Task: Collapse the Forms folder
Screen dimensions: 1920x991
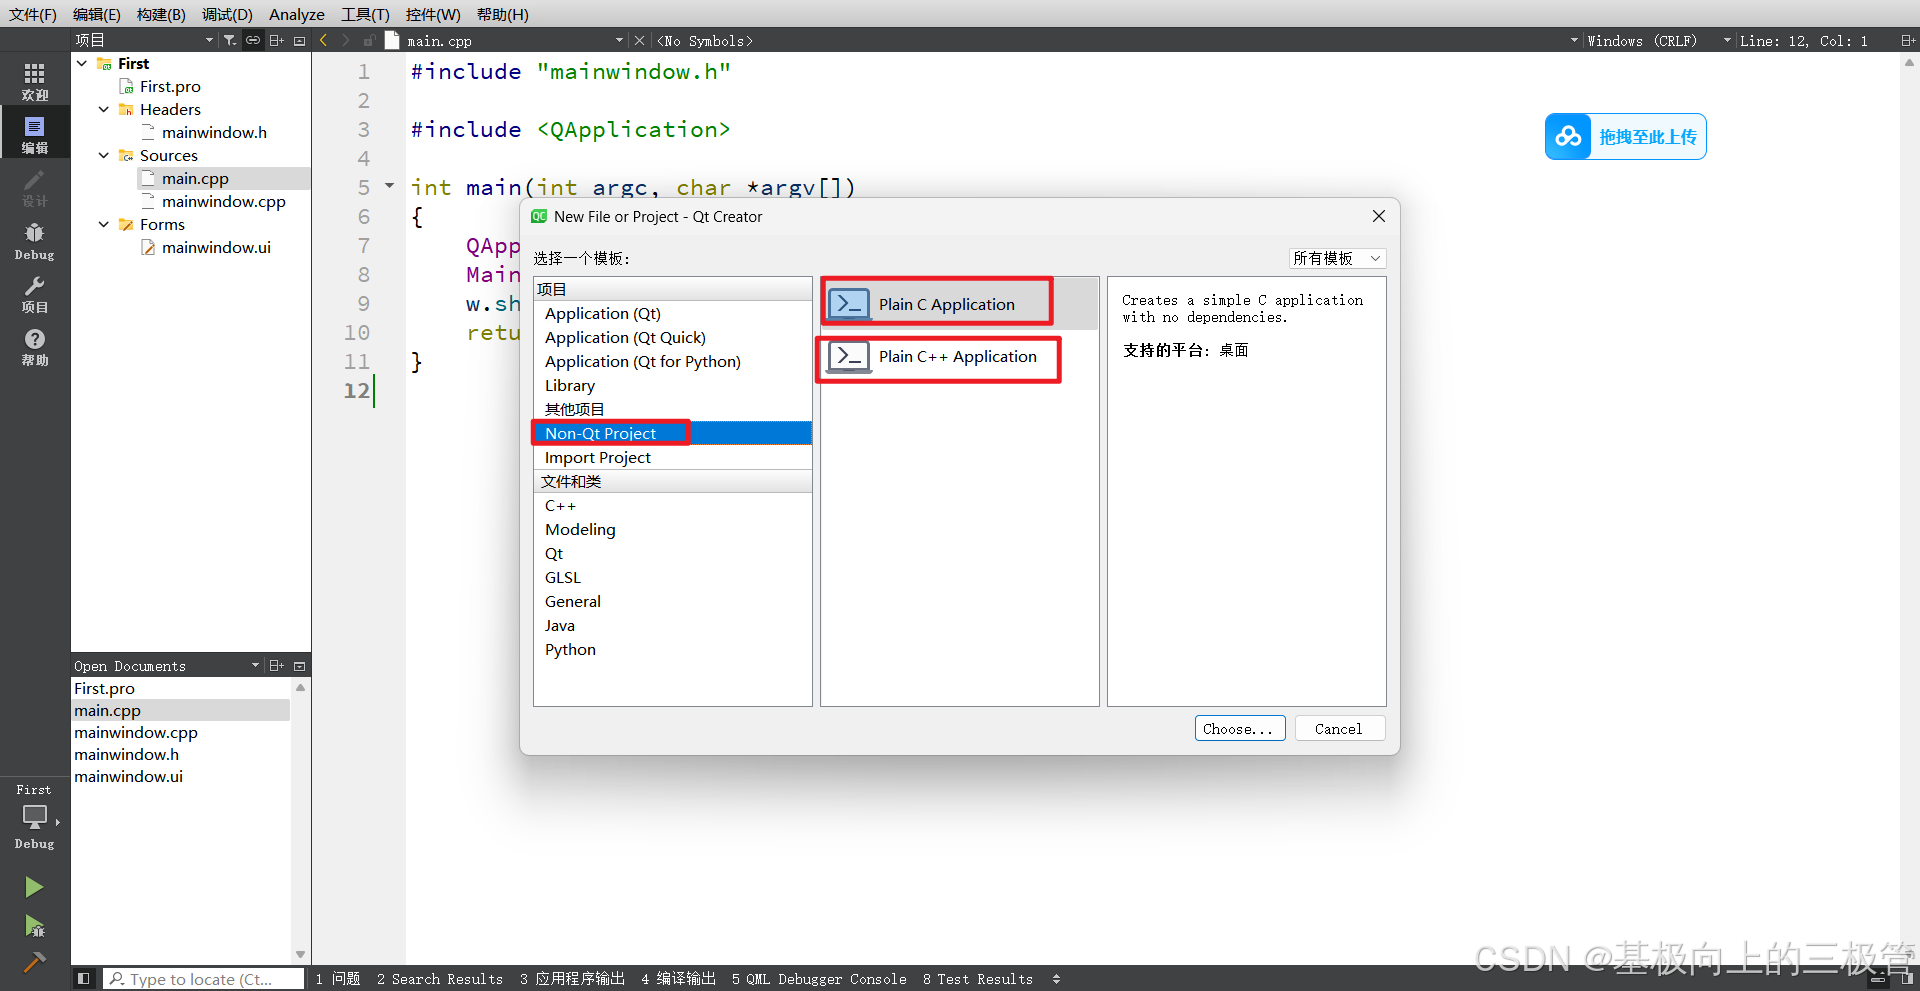Action: click(x=104, y=224)
